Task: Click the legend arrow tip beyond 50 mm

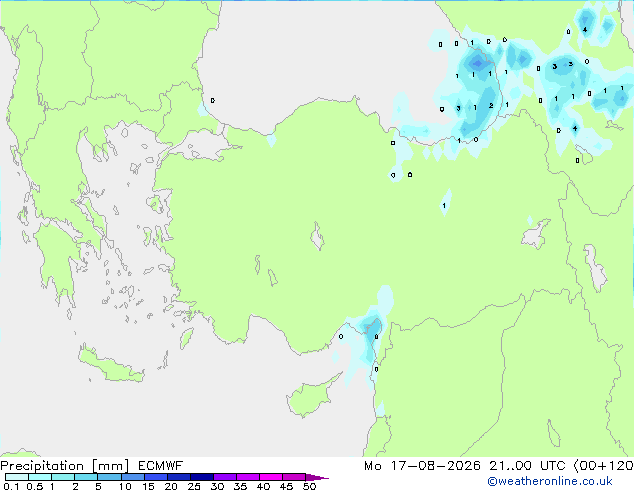Action: (317, 477)
